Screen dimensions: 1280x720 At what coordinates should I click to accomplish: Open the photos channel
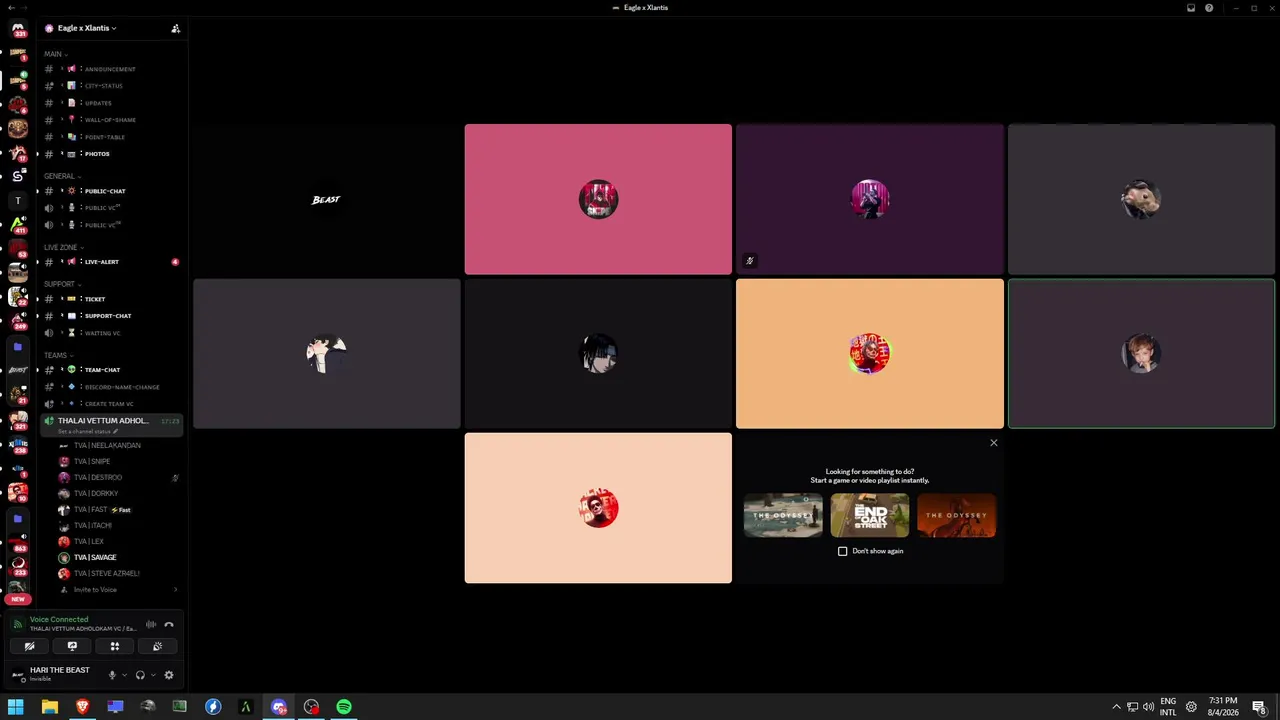[x=110, y=154]
